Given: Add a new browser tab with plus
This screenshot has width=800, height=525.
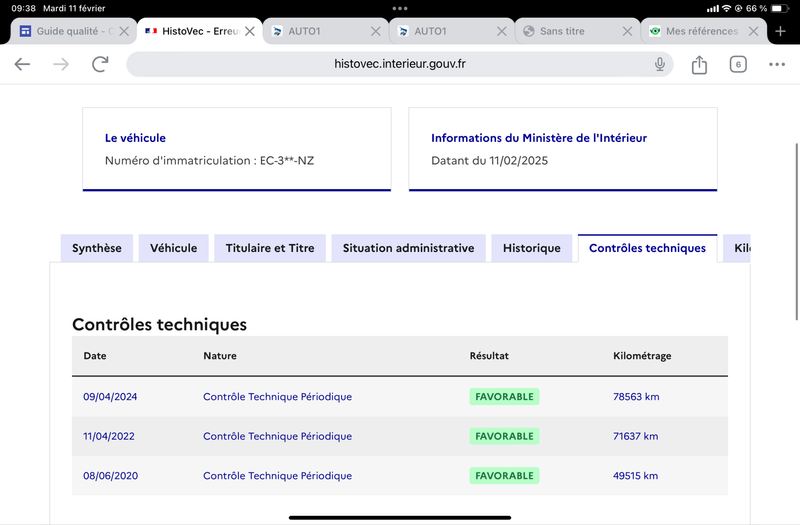Looking at the screenshot, I should pos(780,31).
